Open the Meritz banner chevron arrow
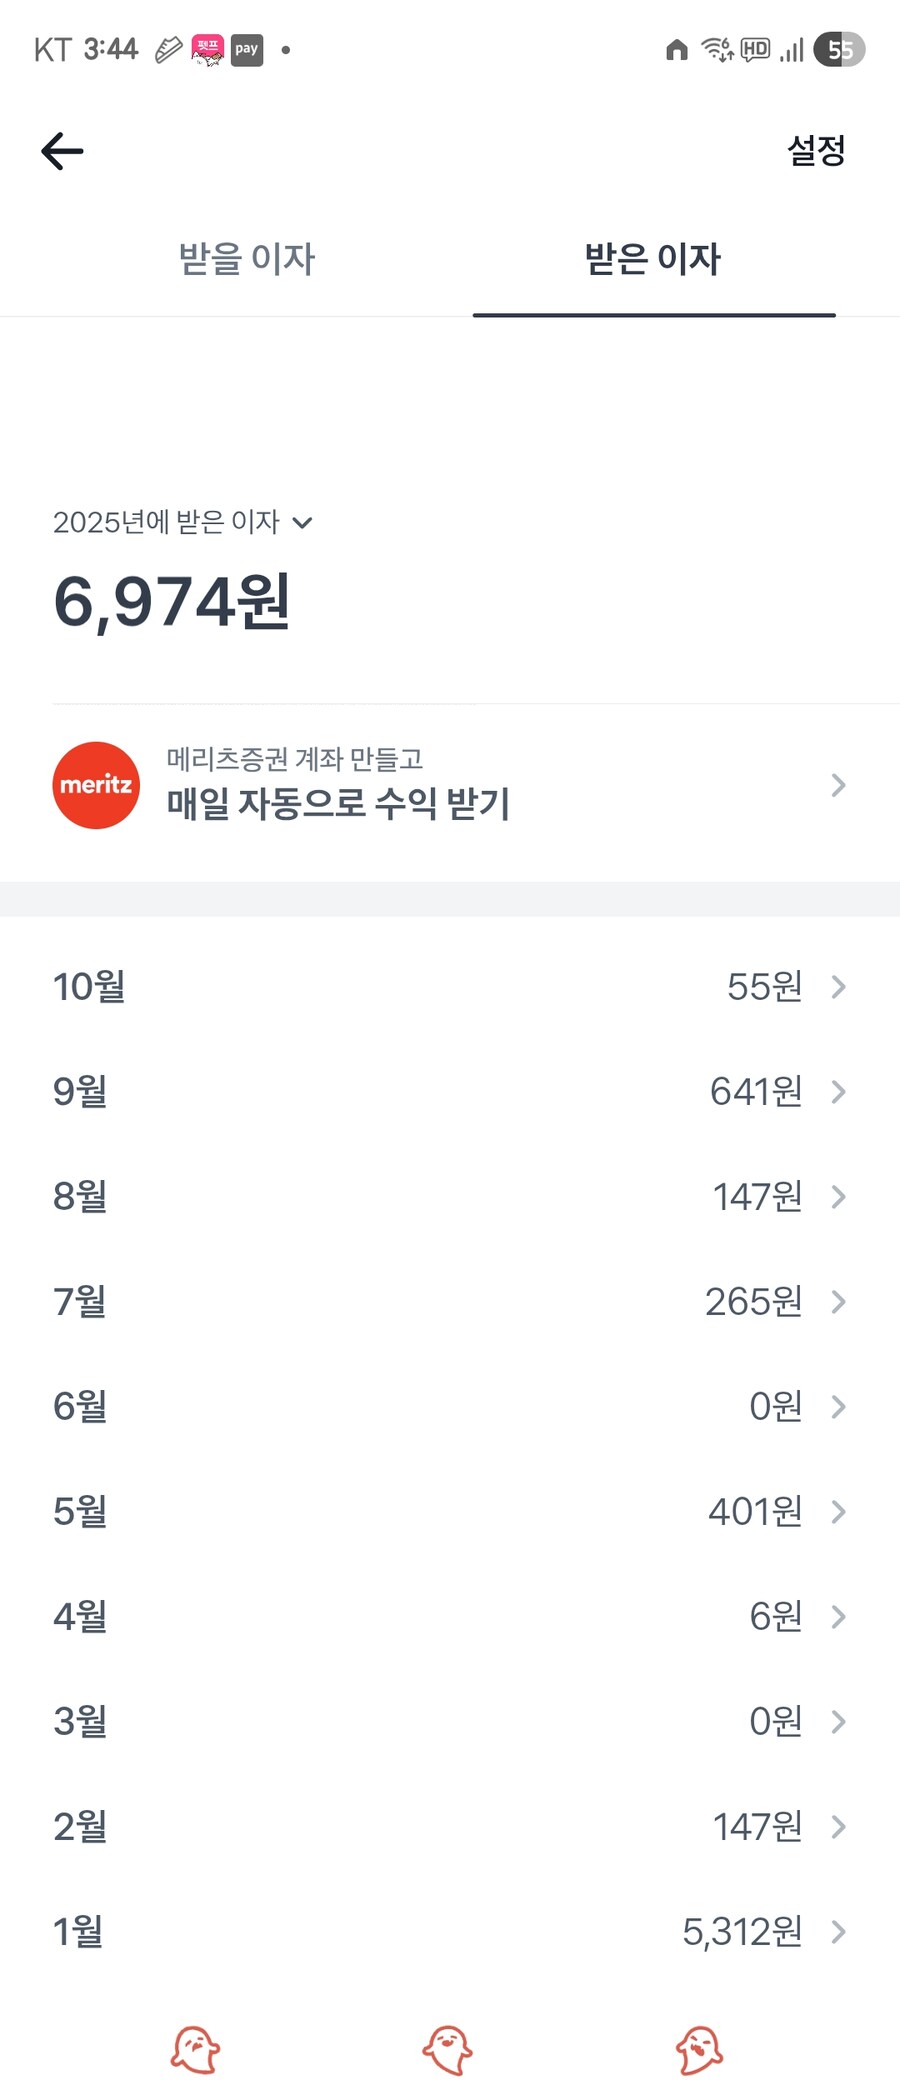900x2100 pixels. (838, 785)
